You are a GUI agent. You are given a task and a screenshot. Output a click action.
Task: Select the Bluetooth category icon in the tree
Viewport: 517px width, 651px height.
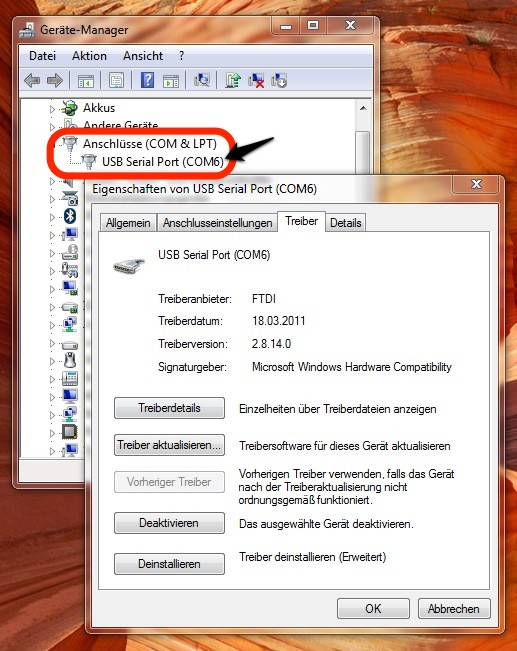click(x=70, y=216)
